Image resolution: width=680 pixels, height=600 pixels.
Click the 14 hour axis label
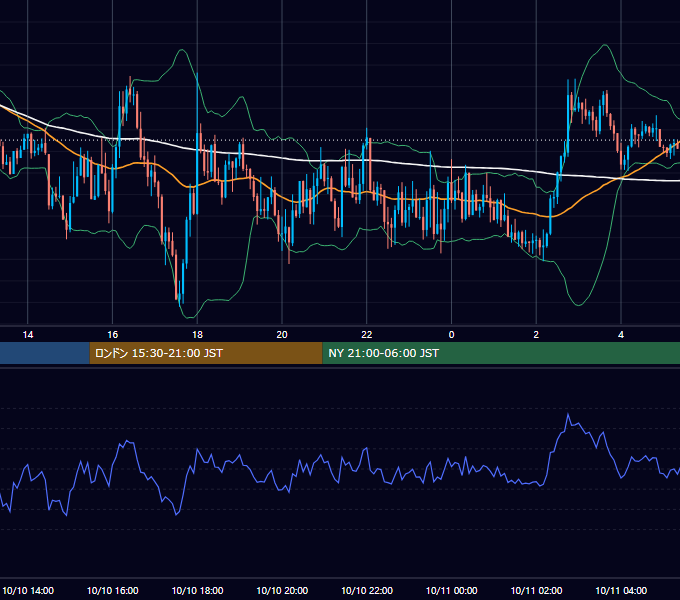(x=28, y=335)
